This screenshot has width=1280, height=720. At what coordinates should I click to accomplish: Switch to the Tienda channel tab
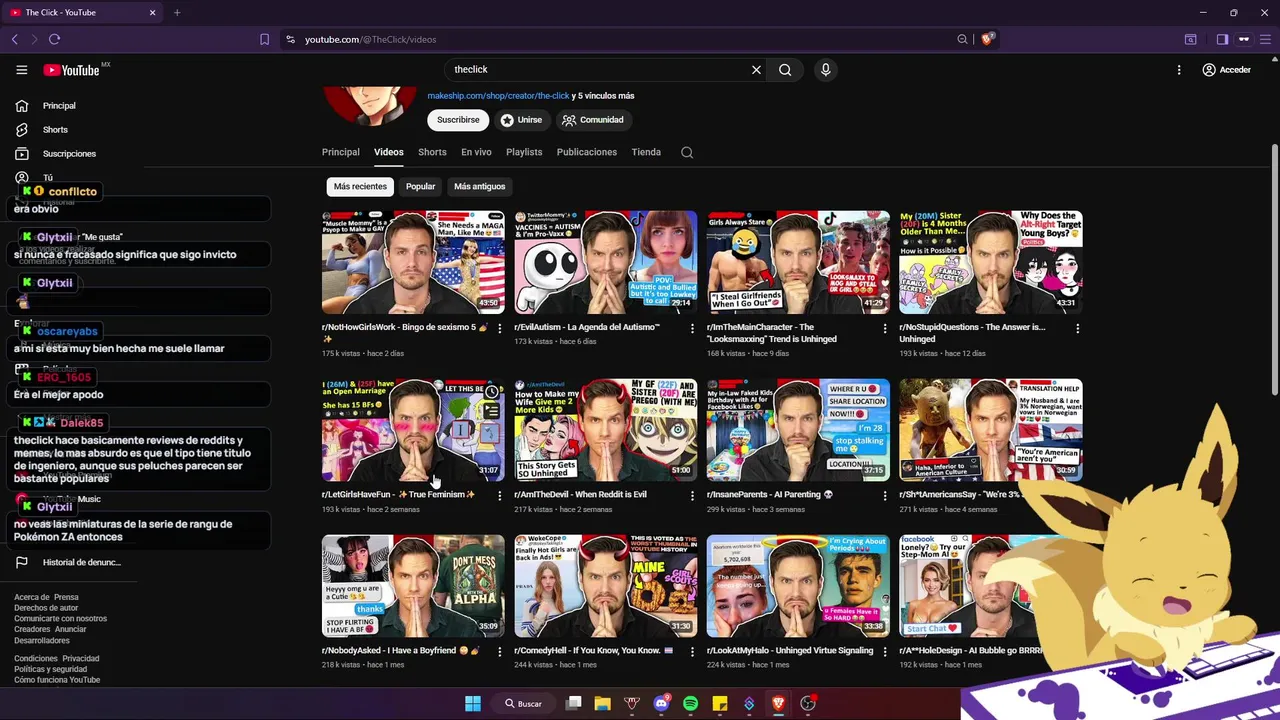pyautogui.click(x=646, y=152)
